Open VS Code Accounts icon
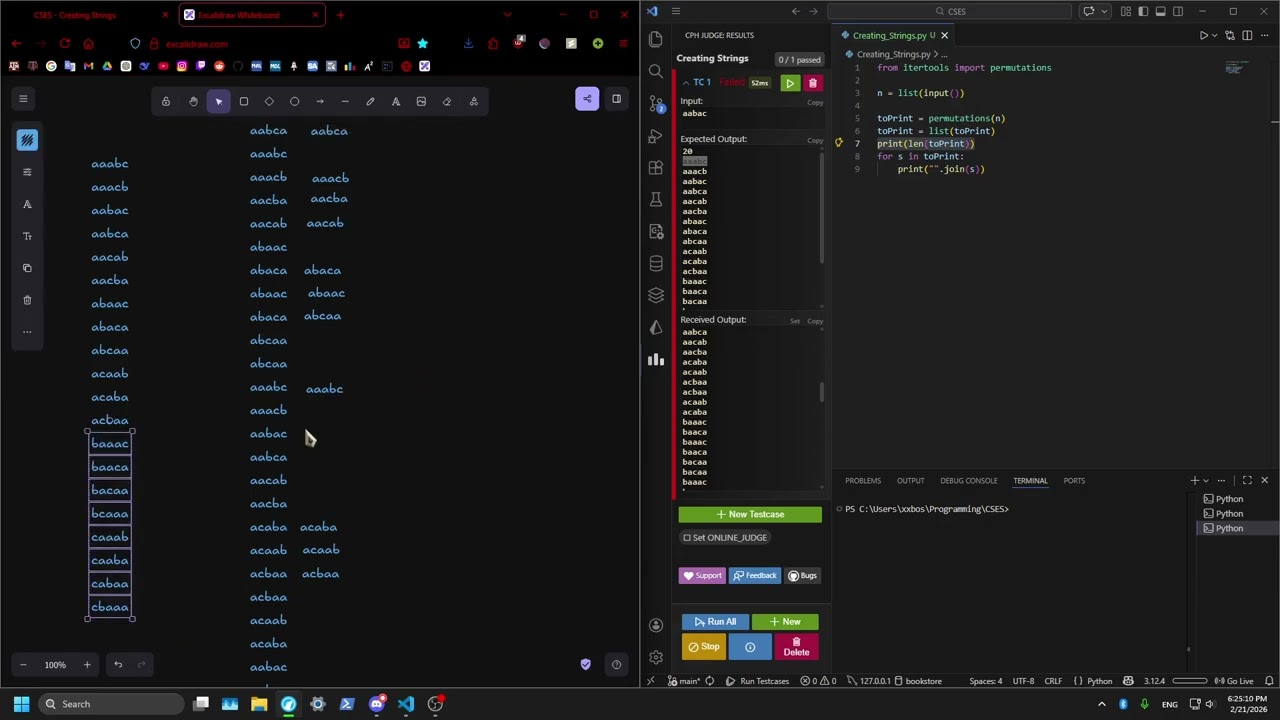Viewport: 1280px width, 720px height. pyautogui.click(x=656, y=625)
